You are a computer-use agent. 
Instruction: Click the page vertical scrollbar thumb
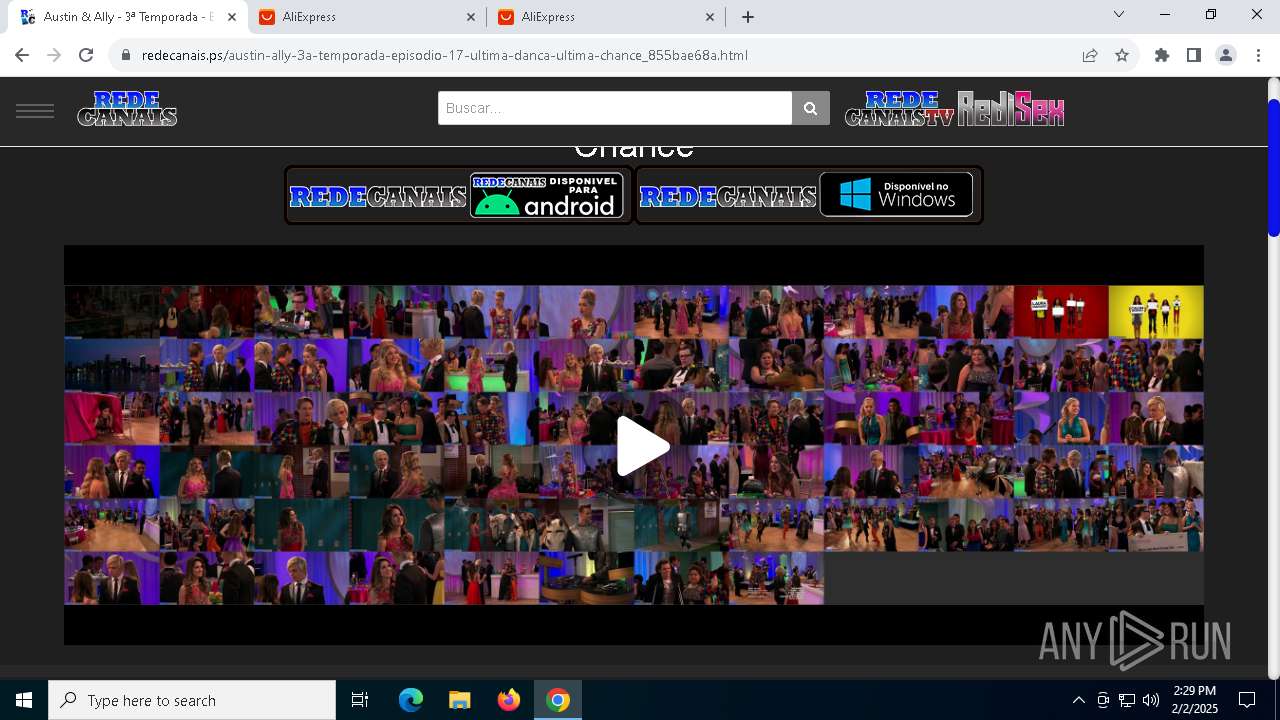(1273, 168)
